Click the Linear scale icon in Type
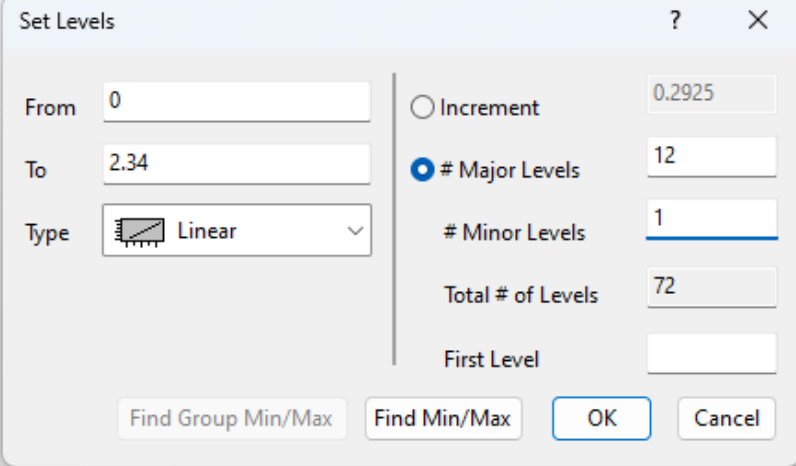796x466 pixels. coord(139,231)
